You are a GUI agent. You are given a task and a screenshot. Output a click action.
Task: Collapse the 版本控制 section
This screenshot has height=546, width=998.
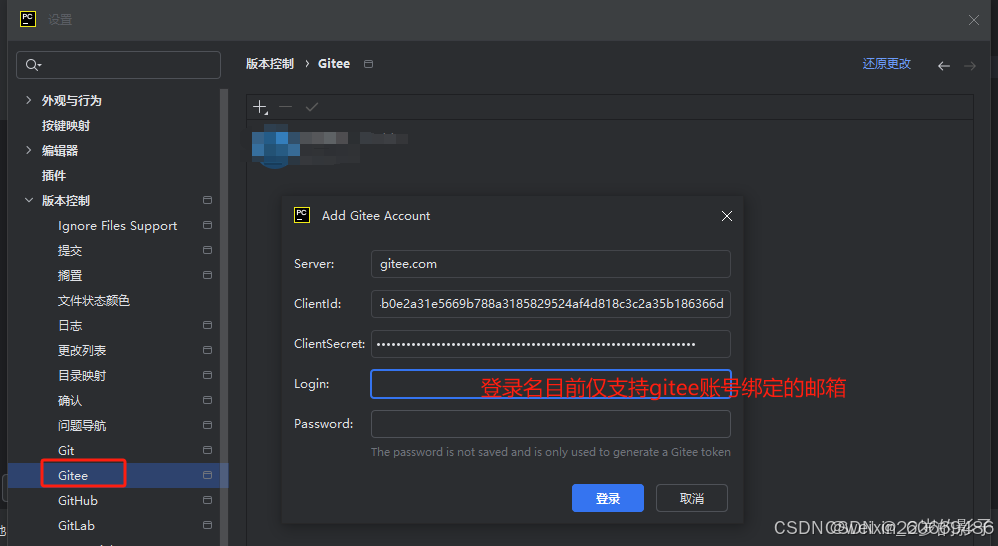coord(28,200)
